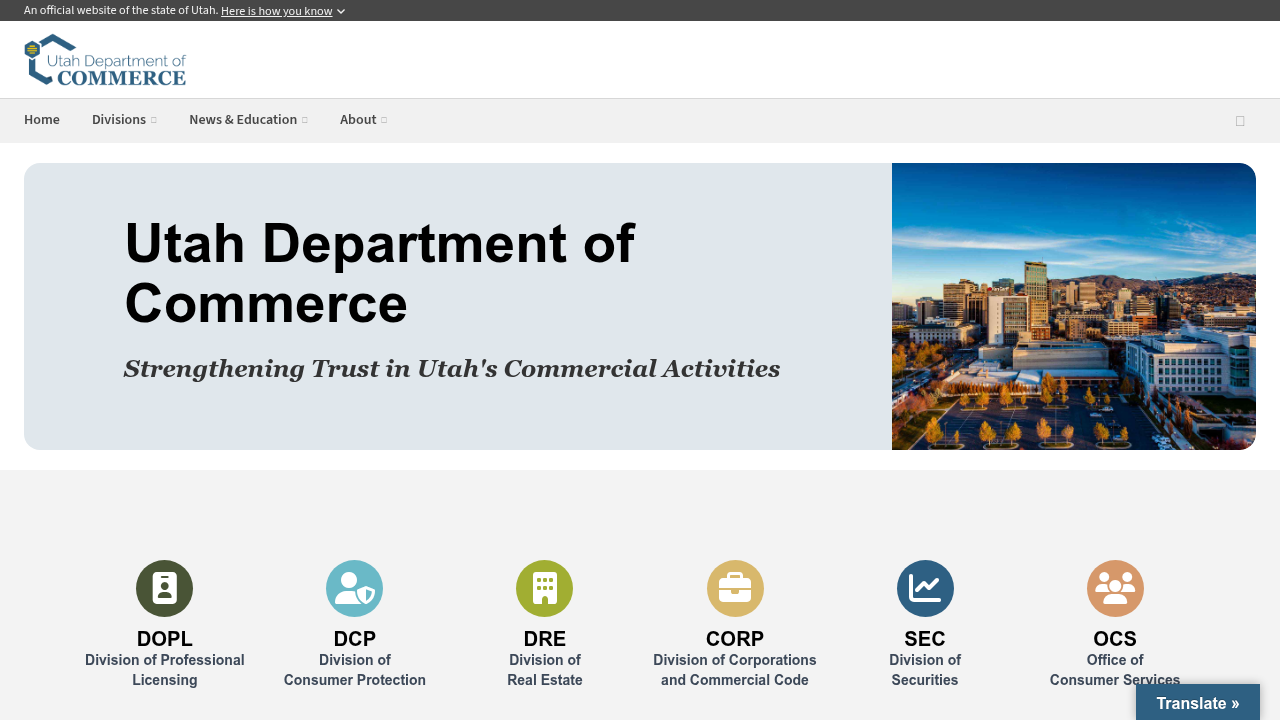The image size is (1280, 720).
Task: Open the SEC chart line icon
Action: click(x=925, y=588)
